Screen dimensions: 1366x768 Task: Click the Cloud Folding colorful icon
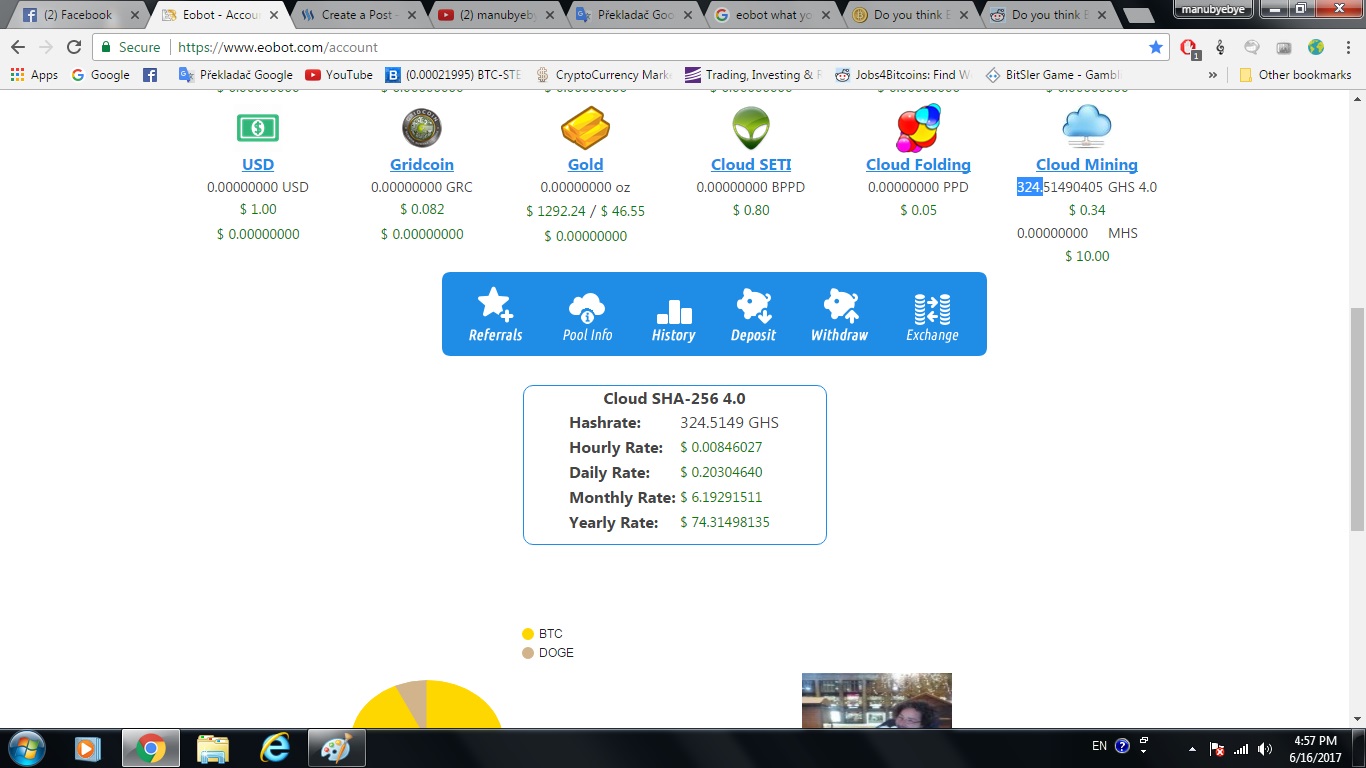click(x=918, y=127)
